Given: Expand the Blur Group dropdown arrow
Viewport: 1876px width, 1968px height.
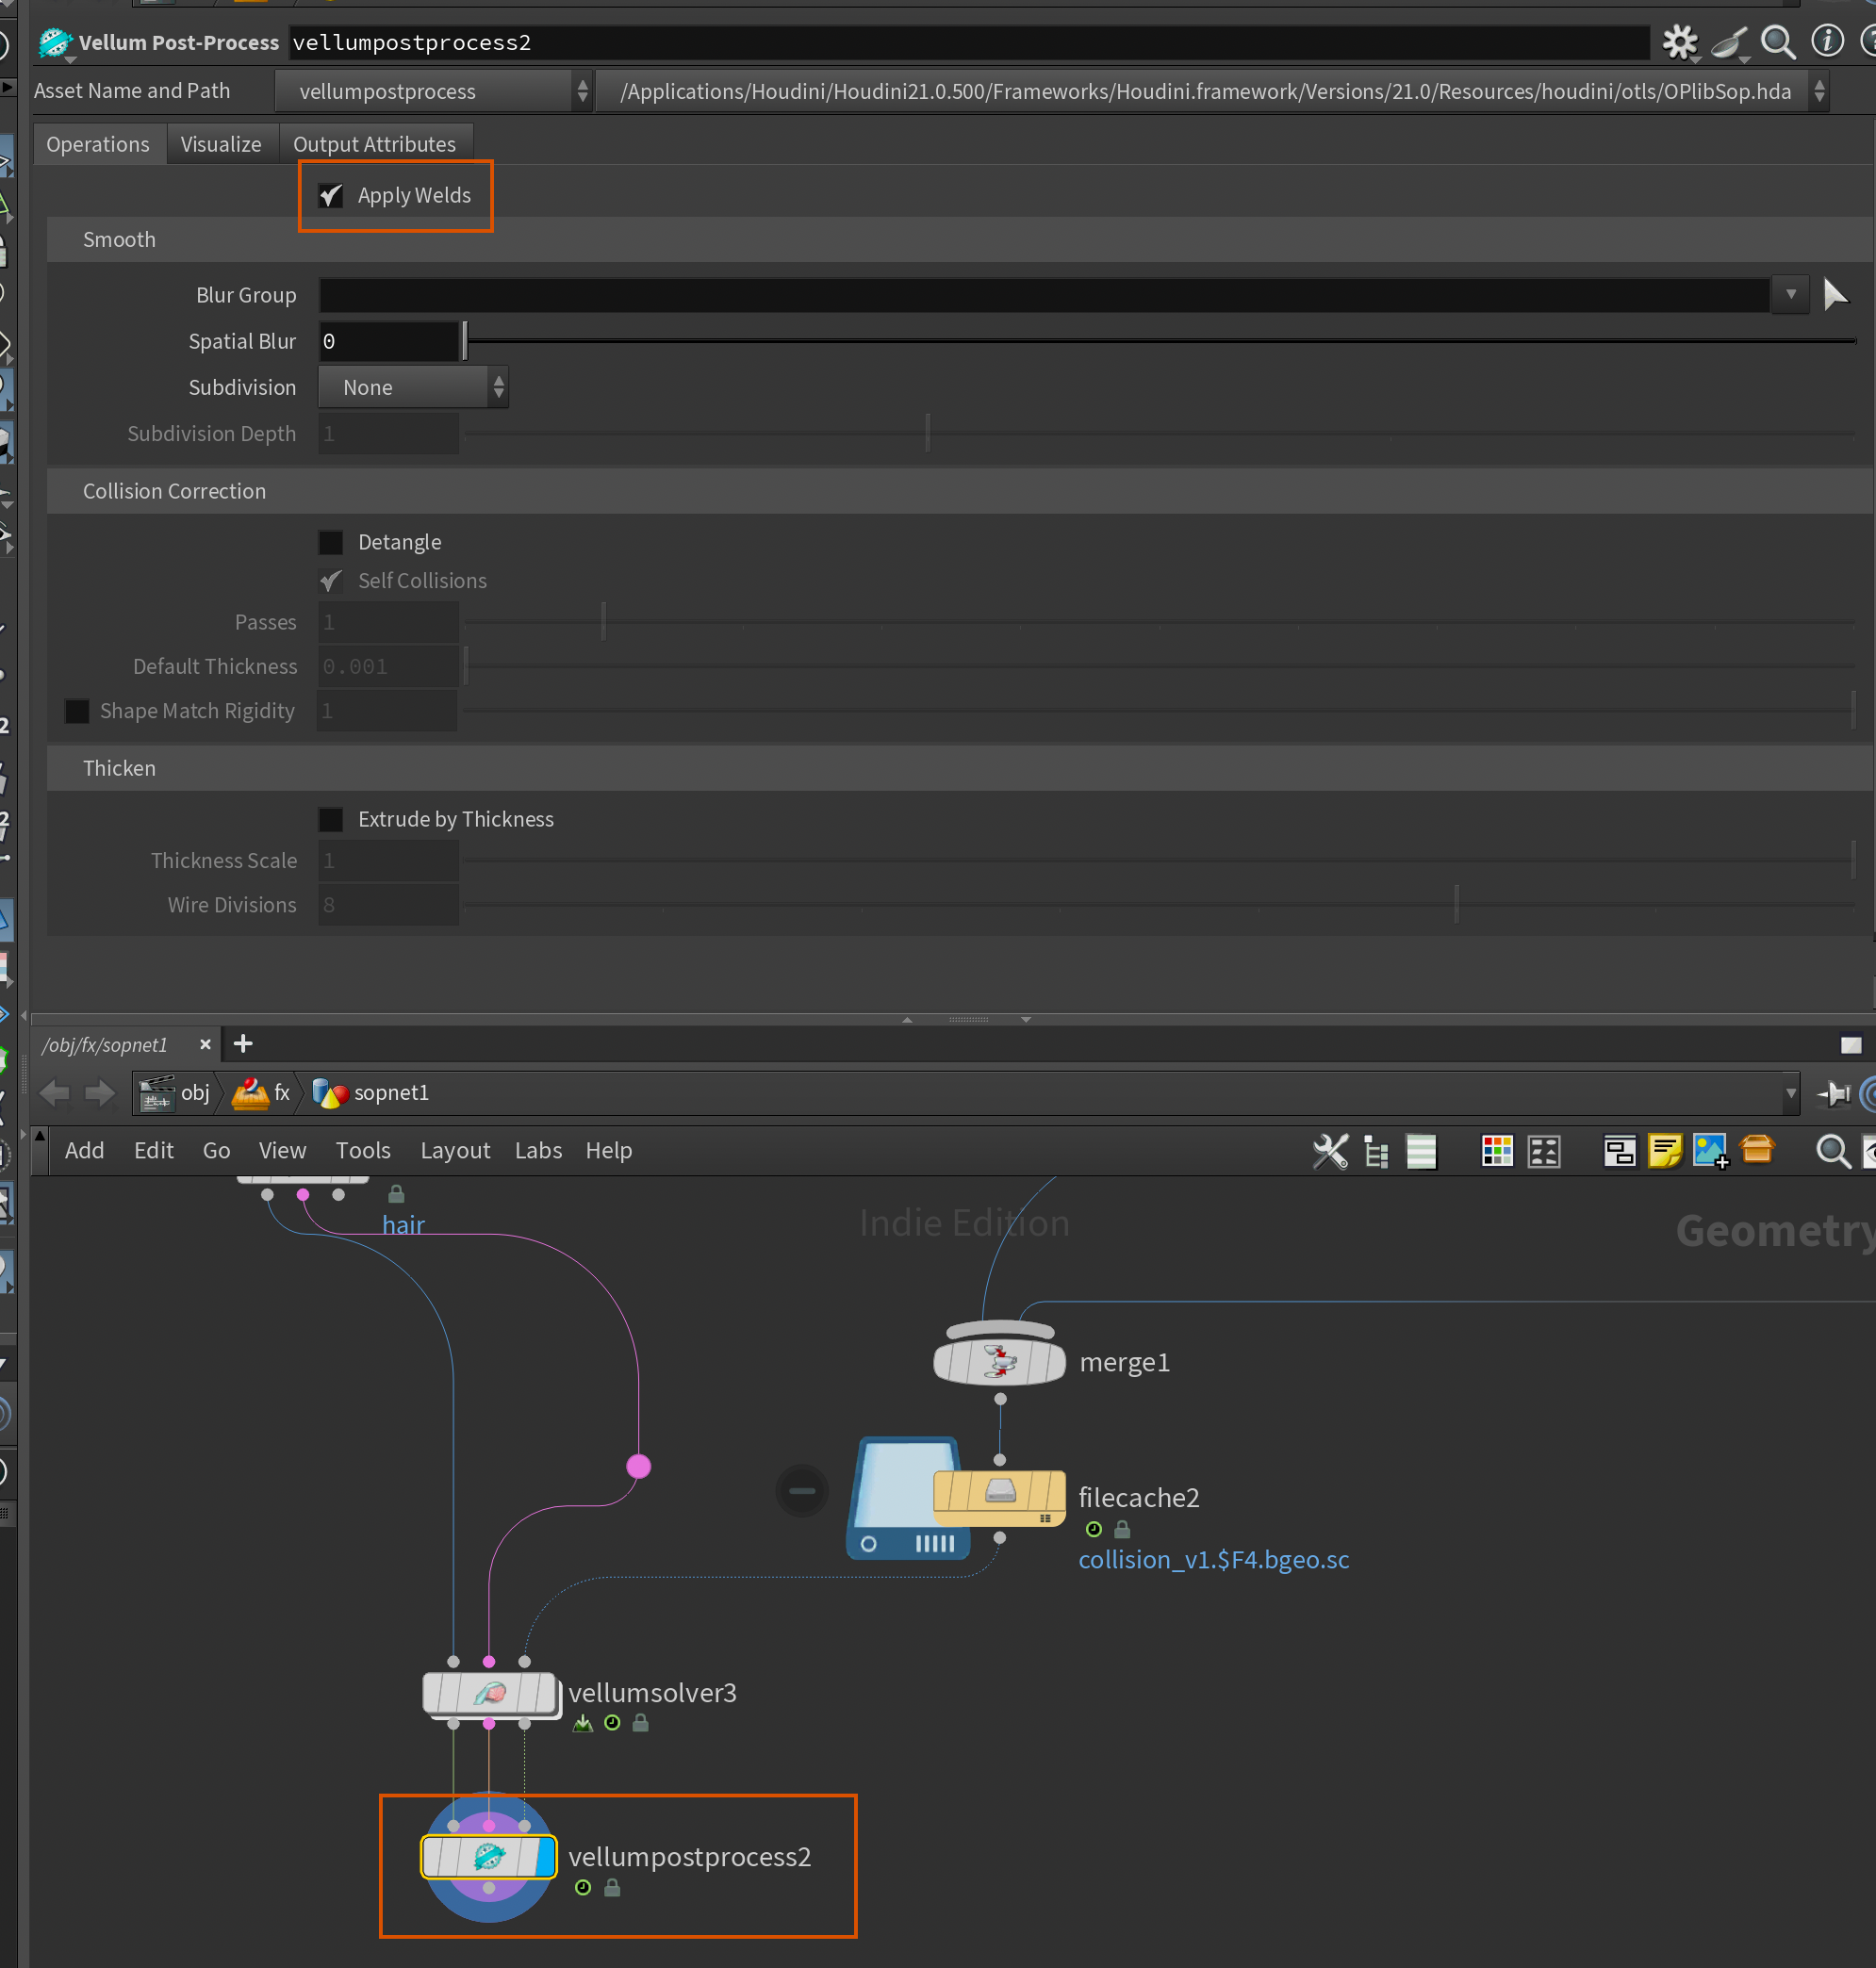Looking at the screenshot, I should tap(1790, 295).
